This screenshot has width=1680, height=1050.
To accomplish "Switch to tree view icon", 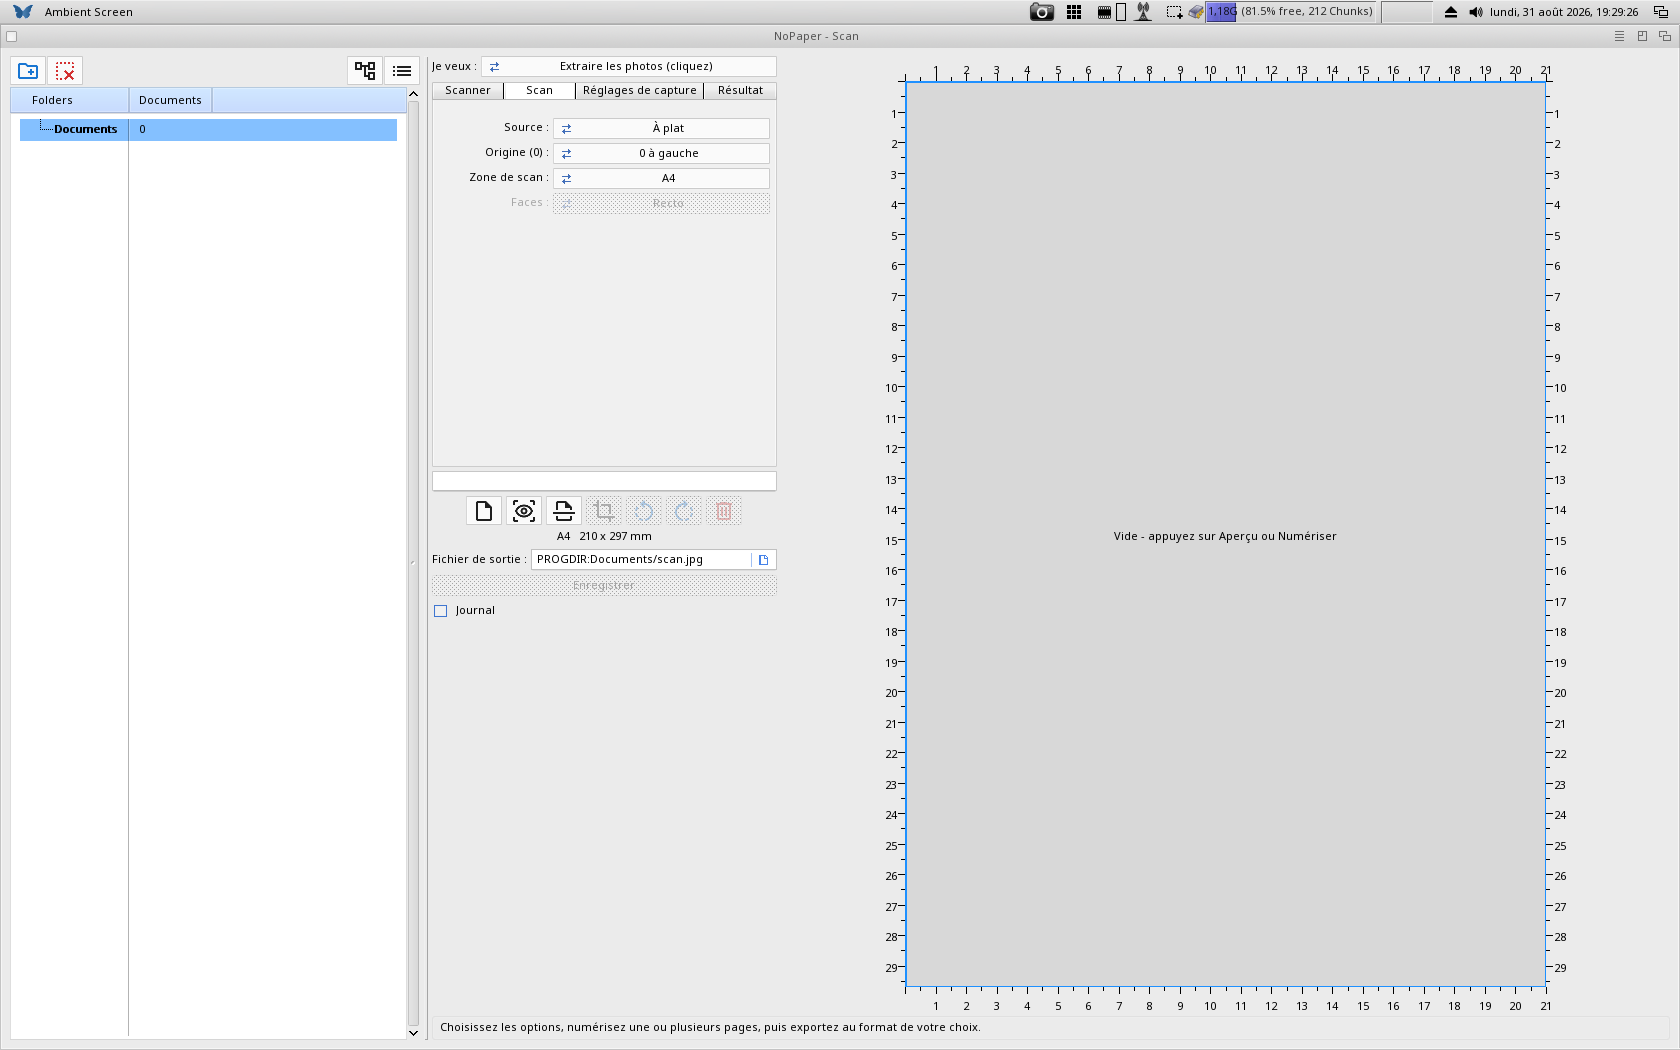I will (365, 71).
